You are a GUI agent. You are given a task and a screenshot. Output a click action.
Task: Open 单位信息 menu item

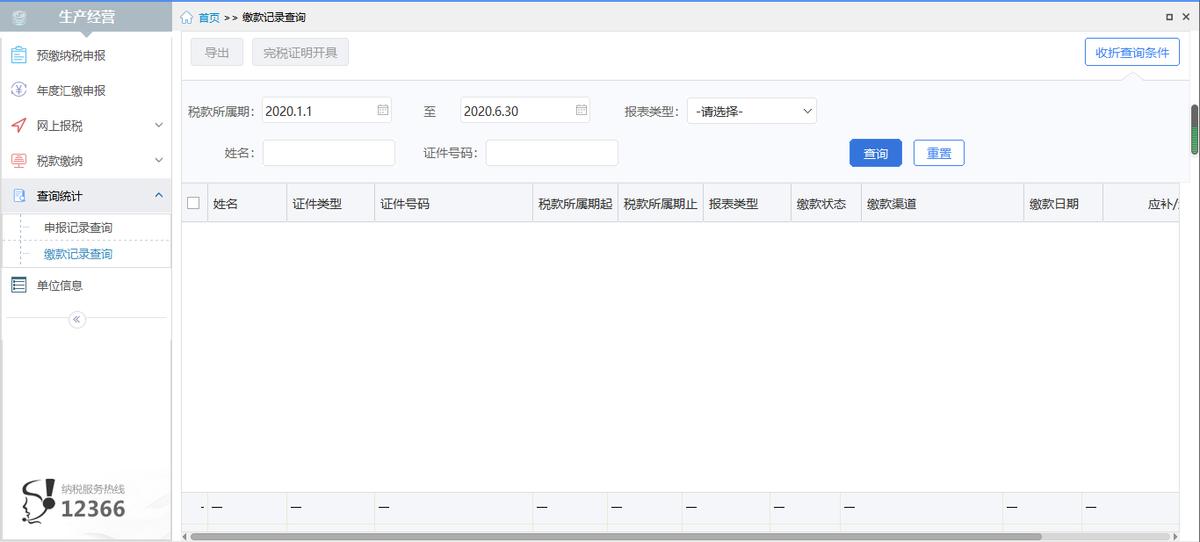(x=86, y=285)
